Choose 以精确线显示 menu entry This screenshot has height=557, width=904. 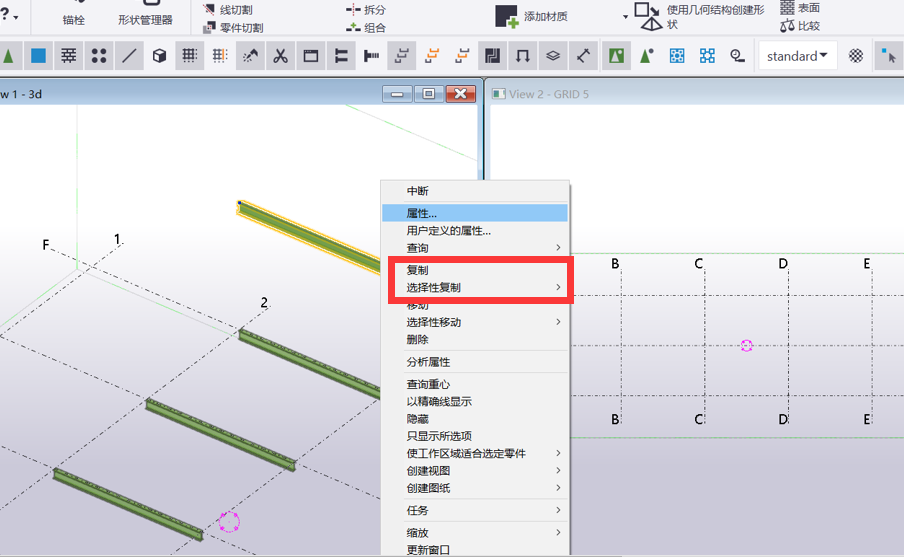(474, 401)
